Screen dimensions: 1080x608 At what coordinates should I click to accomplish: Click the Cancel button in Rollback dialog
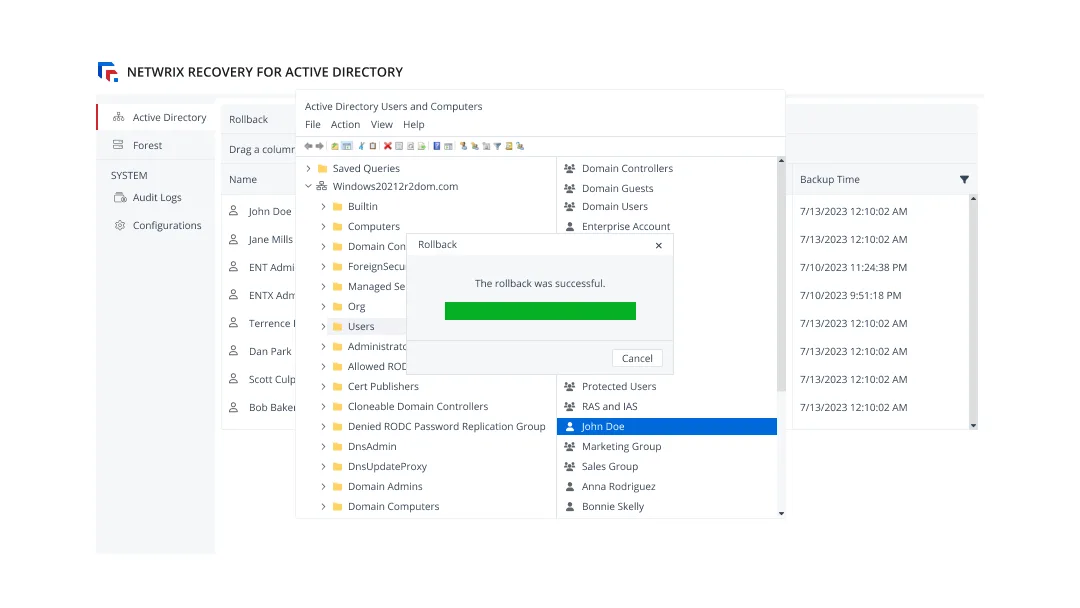(x=637, y=358)
